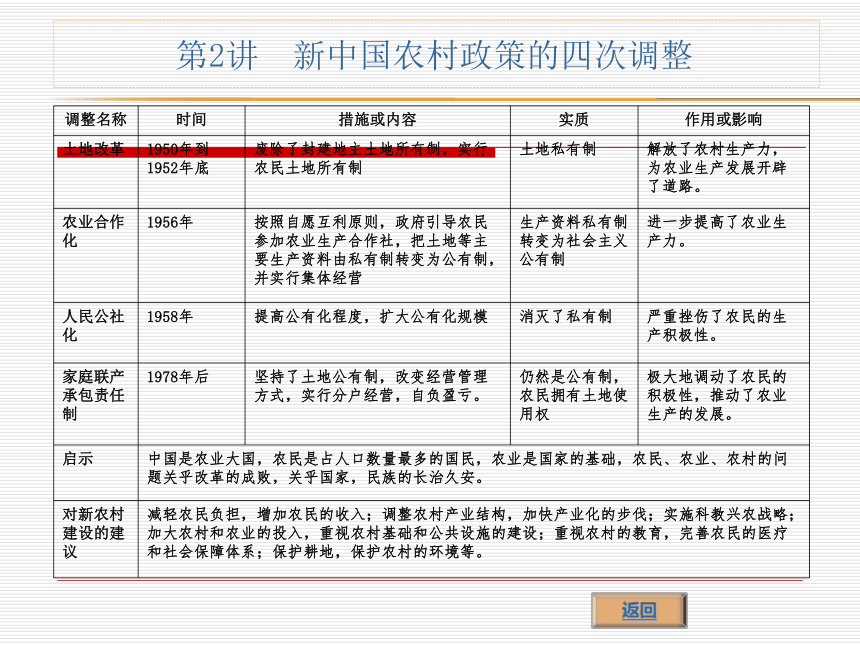Select the 消灭了私有制 cell

(574, 332)
